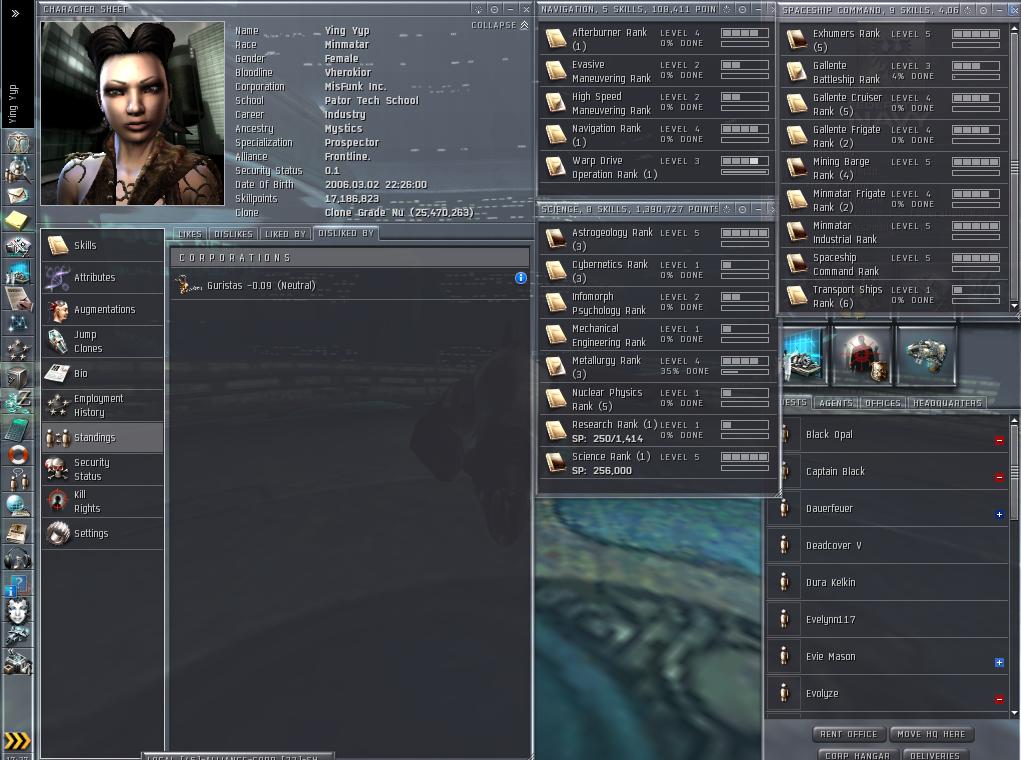The height and width of the screenshot is (760, 1021).
Task: Switch to the Liked By tab
Action: pyautogui.click(x=285, y=234)
